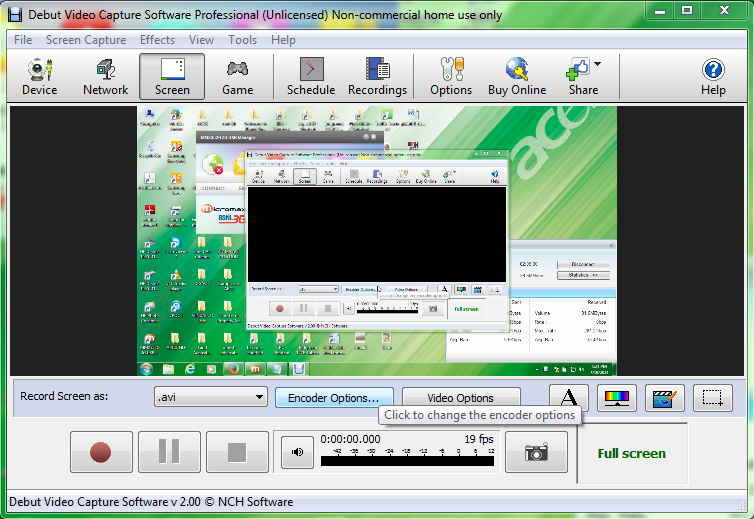Image resolution: width=754 pixels, height=519 pixels.
Task: Open the View menu
Action: click(x=201, y=40)
